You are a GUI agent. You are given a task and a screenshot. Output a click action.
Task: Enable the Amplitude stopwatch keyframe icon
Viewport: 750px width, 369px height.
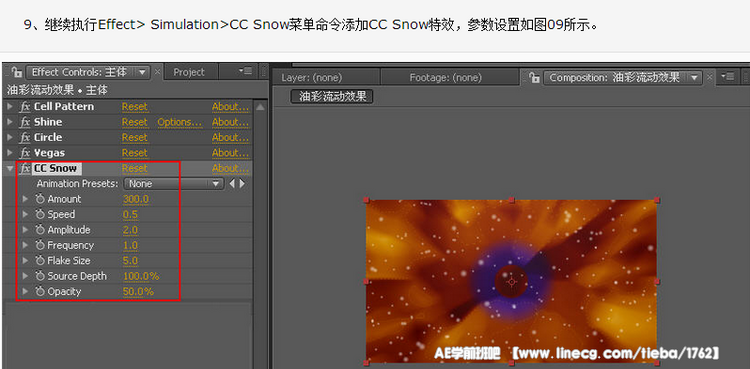[40, 230]
